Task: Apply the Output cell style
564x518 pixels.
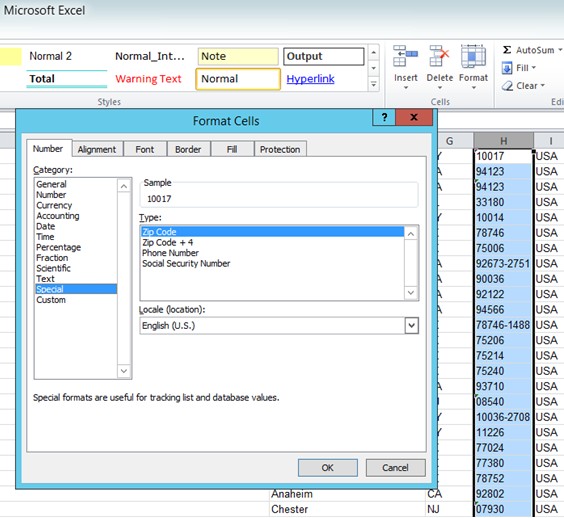Action: pos(324,56)
